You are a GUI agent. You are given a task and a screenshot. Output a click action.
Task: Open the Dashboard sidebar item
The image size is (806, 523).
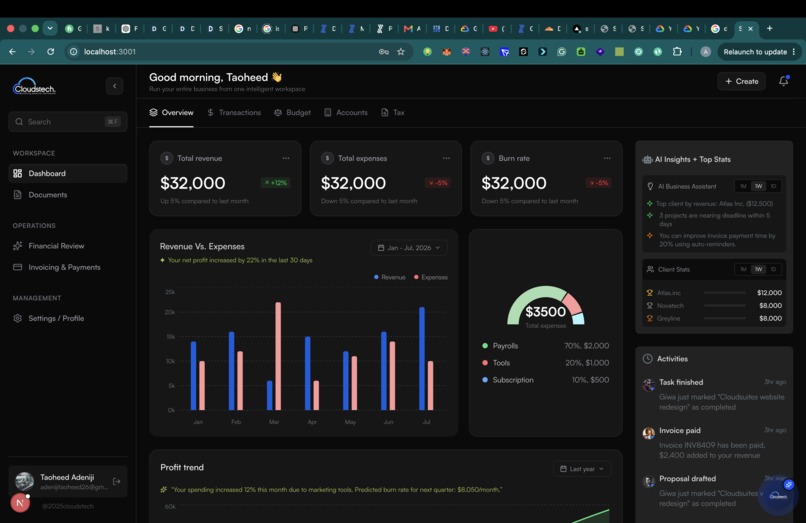[x=67, y=173]
